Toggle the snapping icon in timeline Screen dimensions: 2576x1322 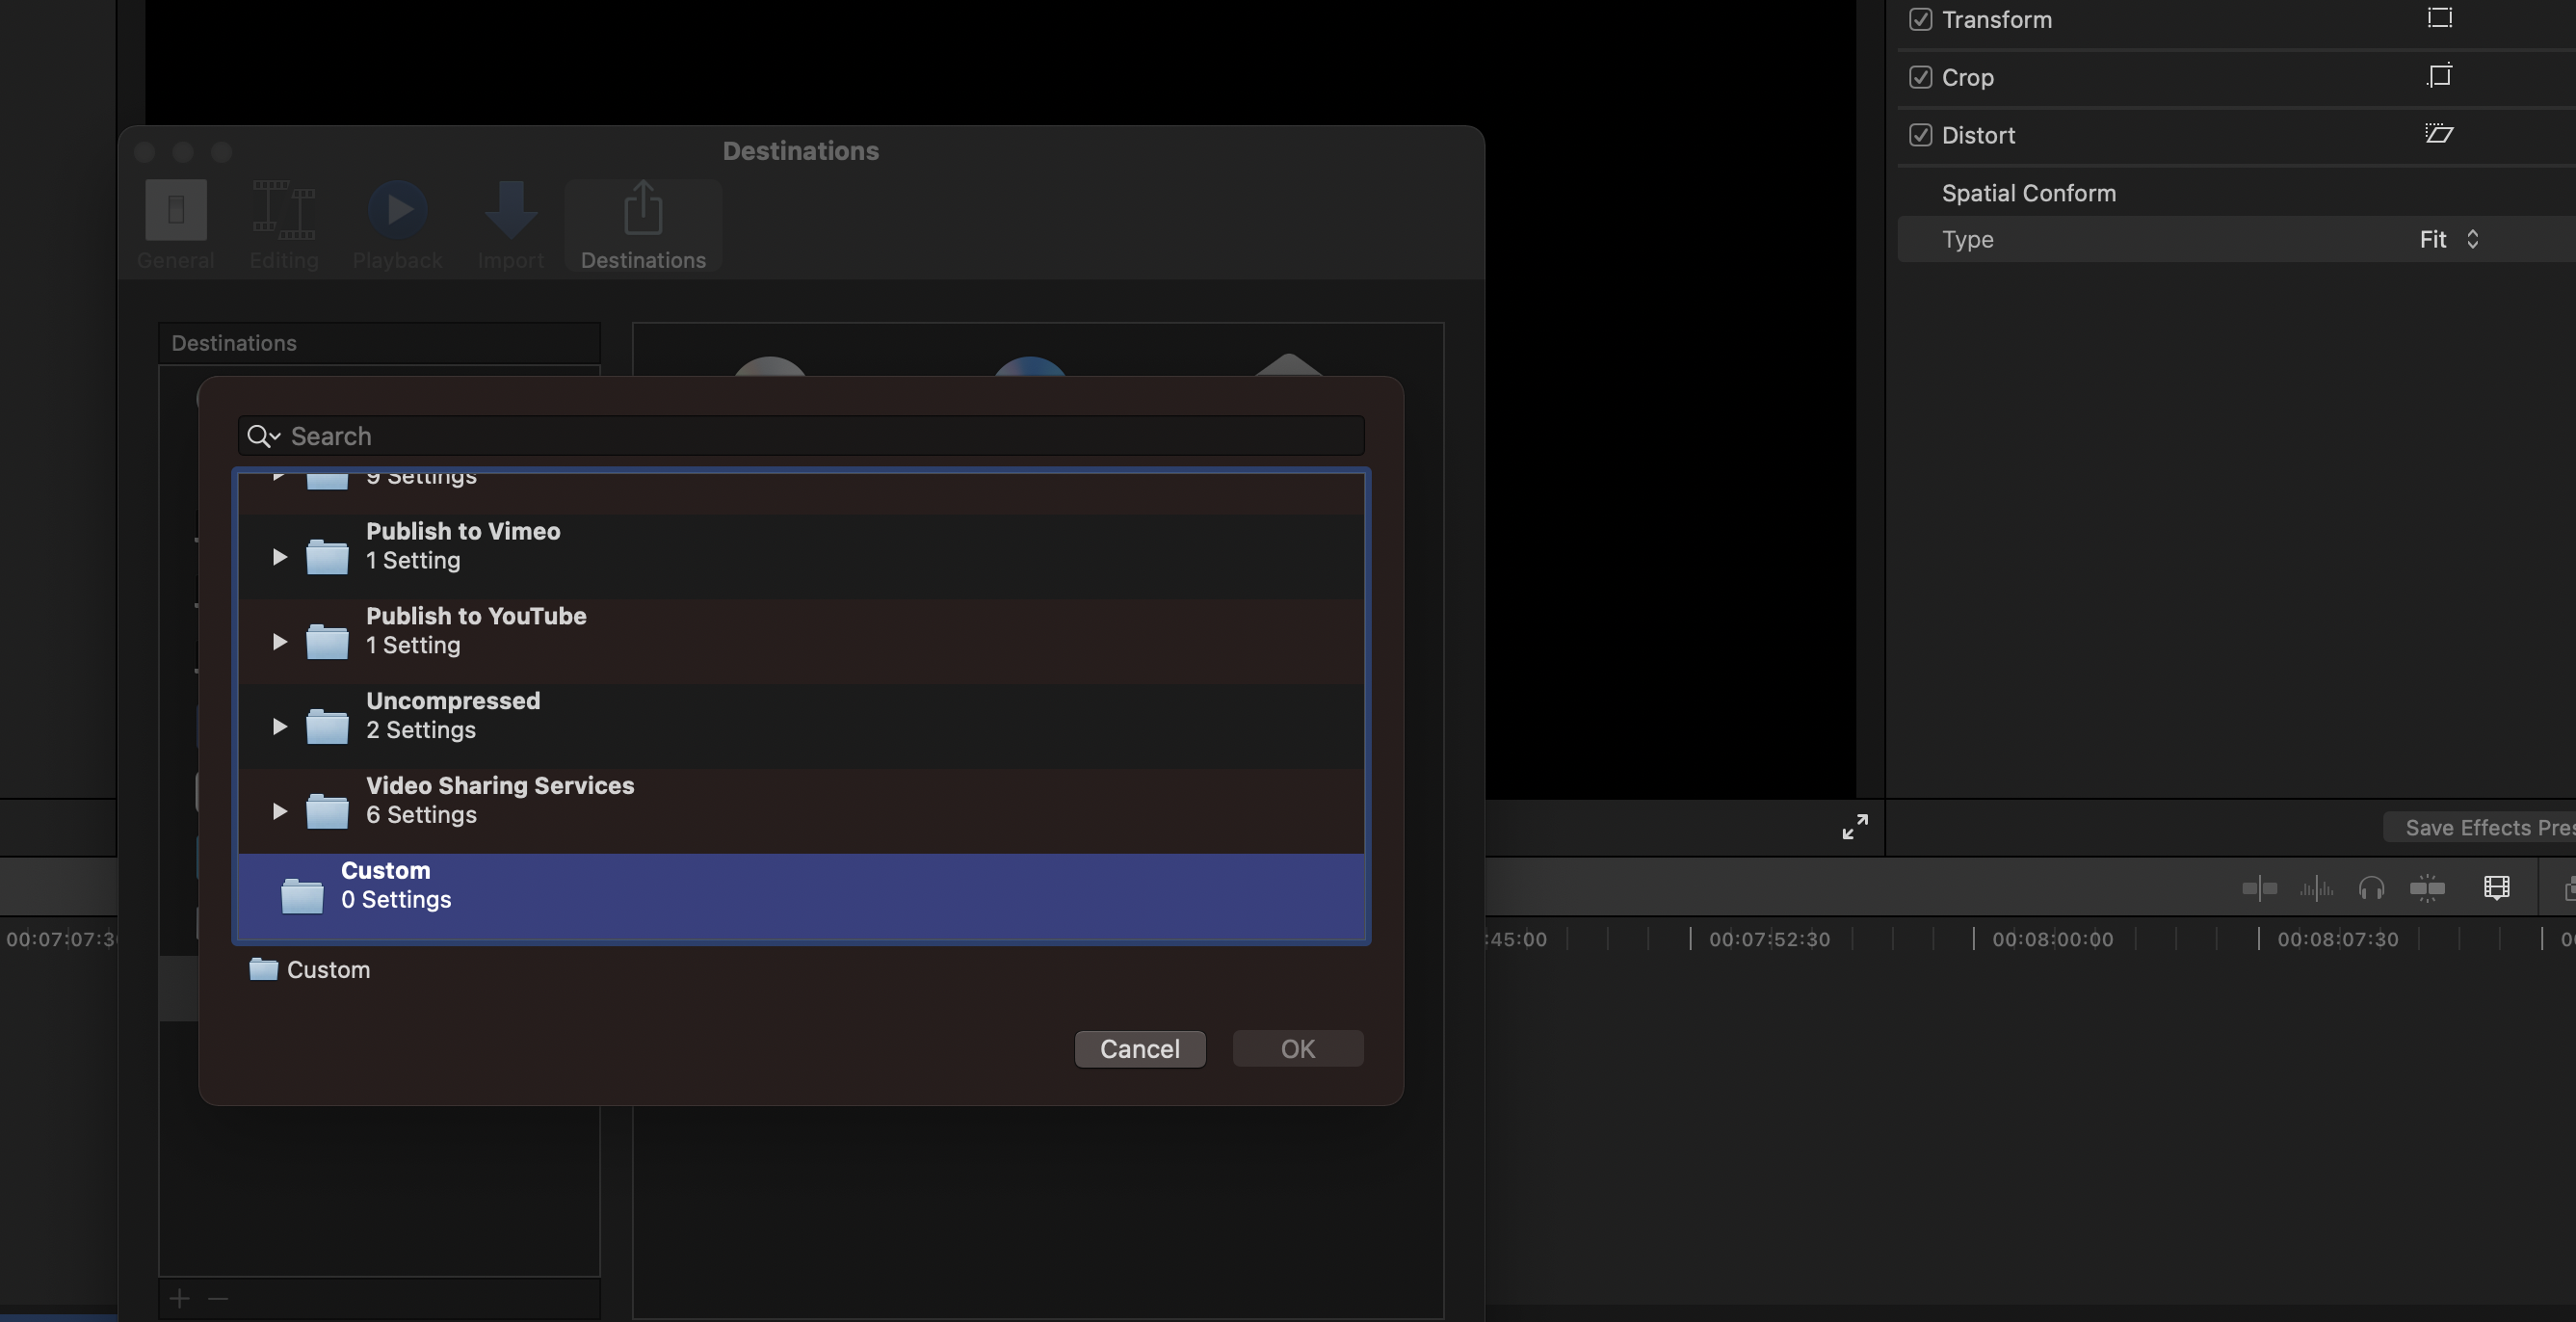tap(2427, 888)
